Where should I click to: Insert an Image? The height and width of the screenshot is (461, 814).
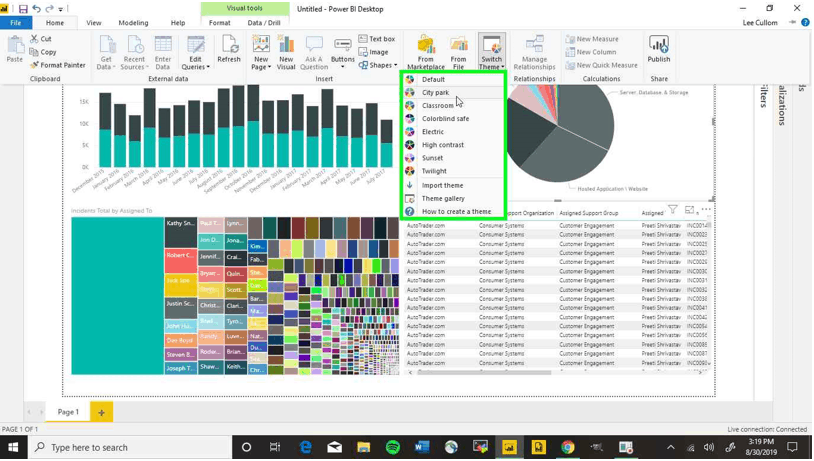[374, 52]
